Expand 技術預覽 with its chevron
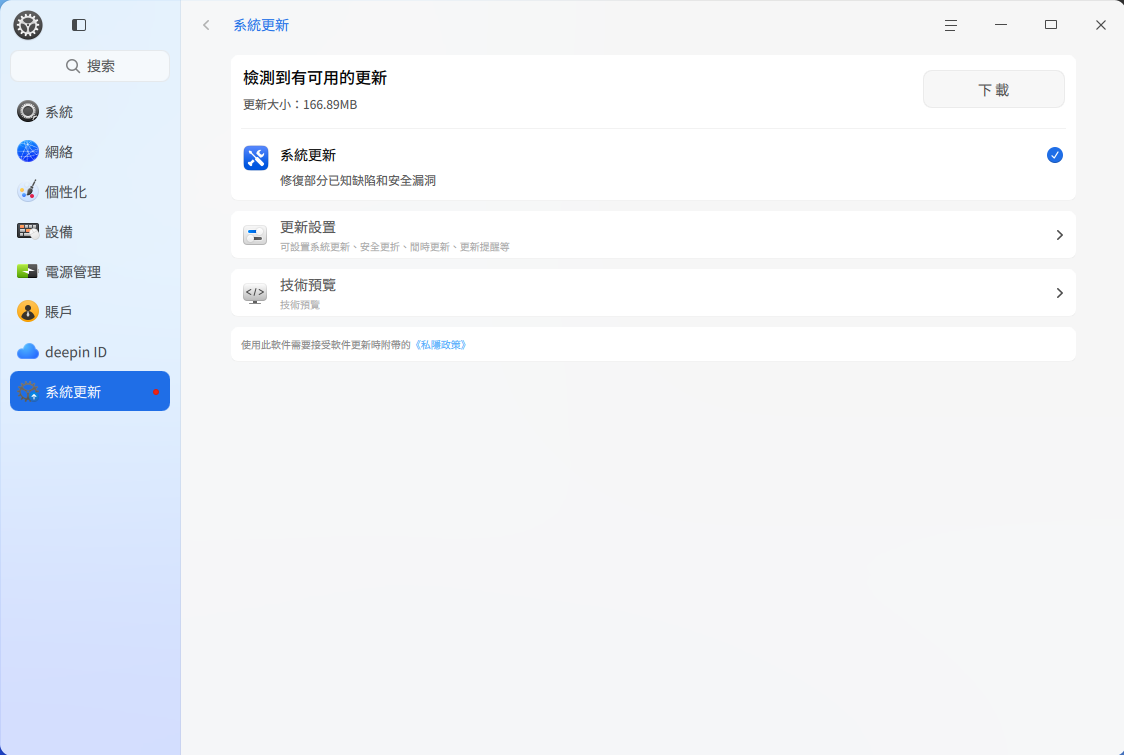The image size is (1124, 755). coord(1059,293)
